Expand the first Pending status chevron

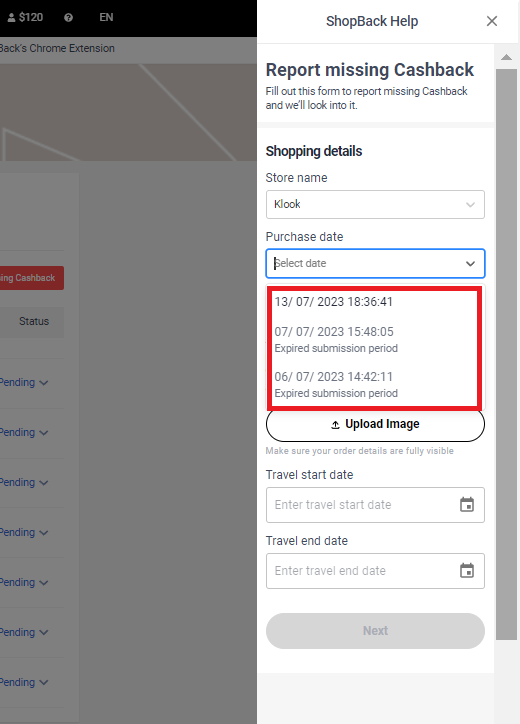click(44, 383)
